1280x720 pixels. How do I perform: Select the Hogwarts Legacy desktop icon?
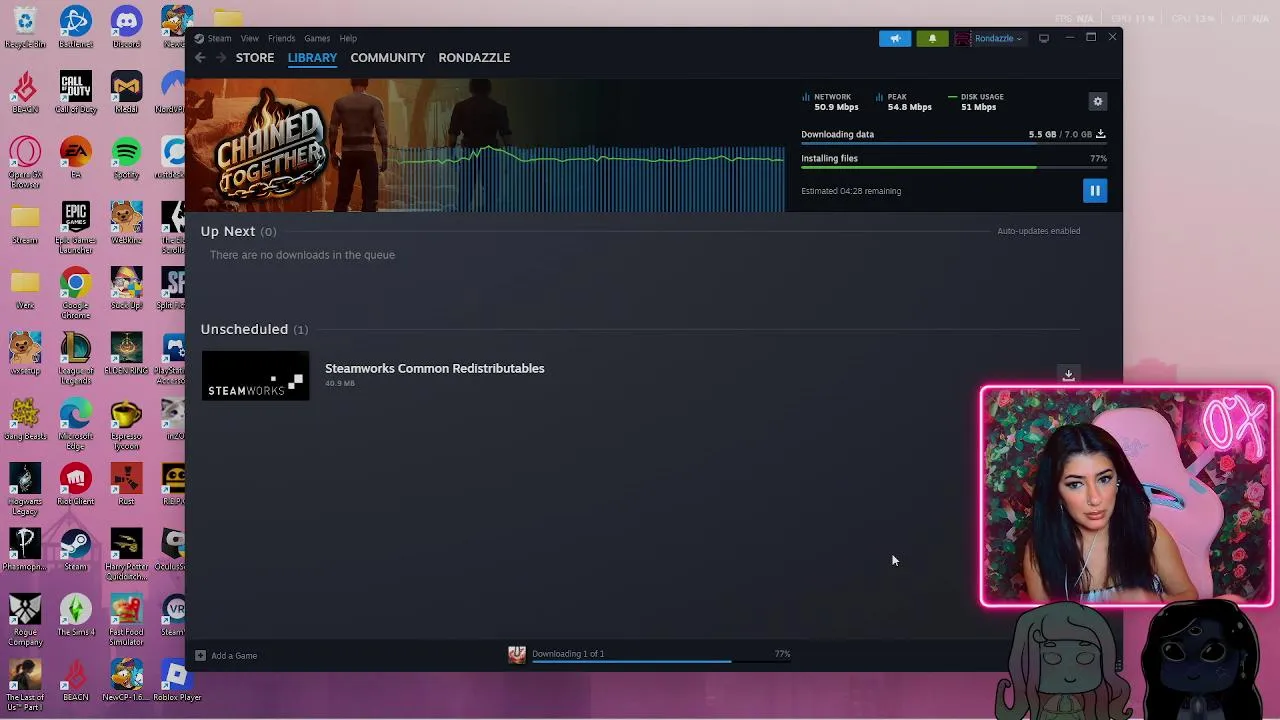[25, 490]
